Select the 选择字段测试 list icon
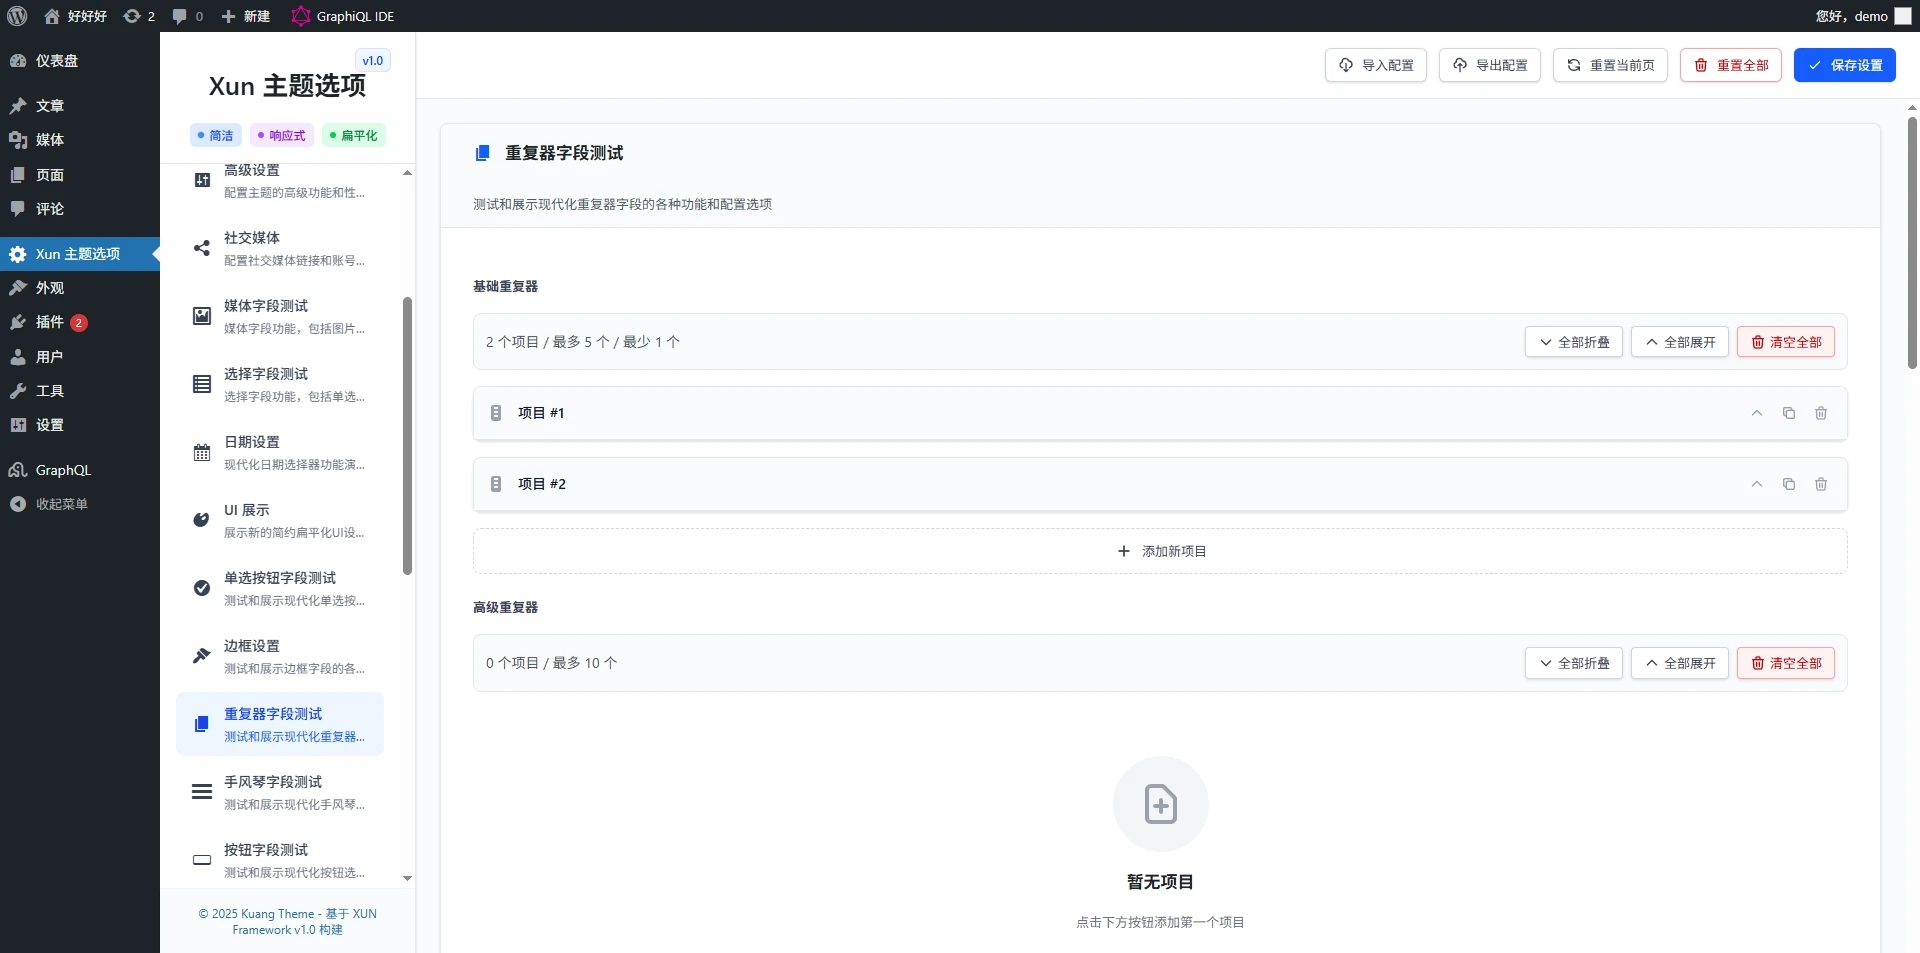Viewport: 1920px width, 953px height. tap(202, 384)
